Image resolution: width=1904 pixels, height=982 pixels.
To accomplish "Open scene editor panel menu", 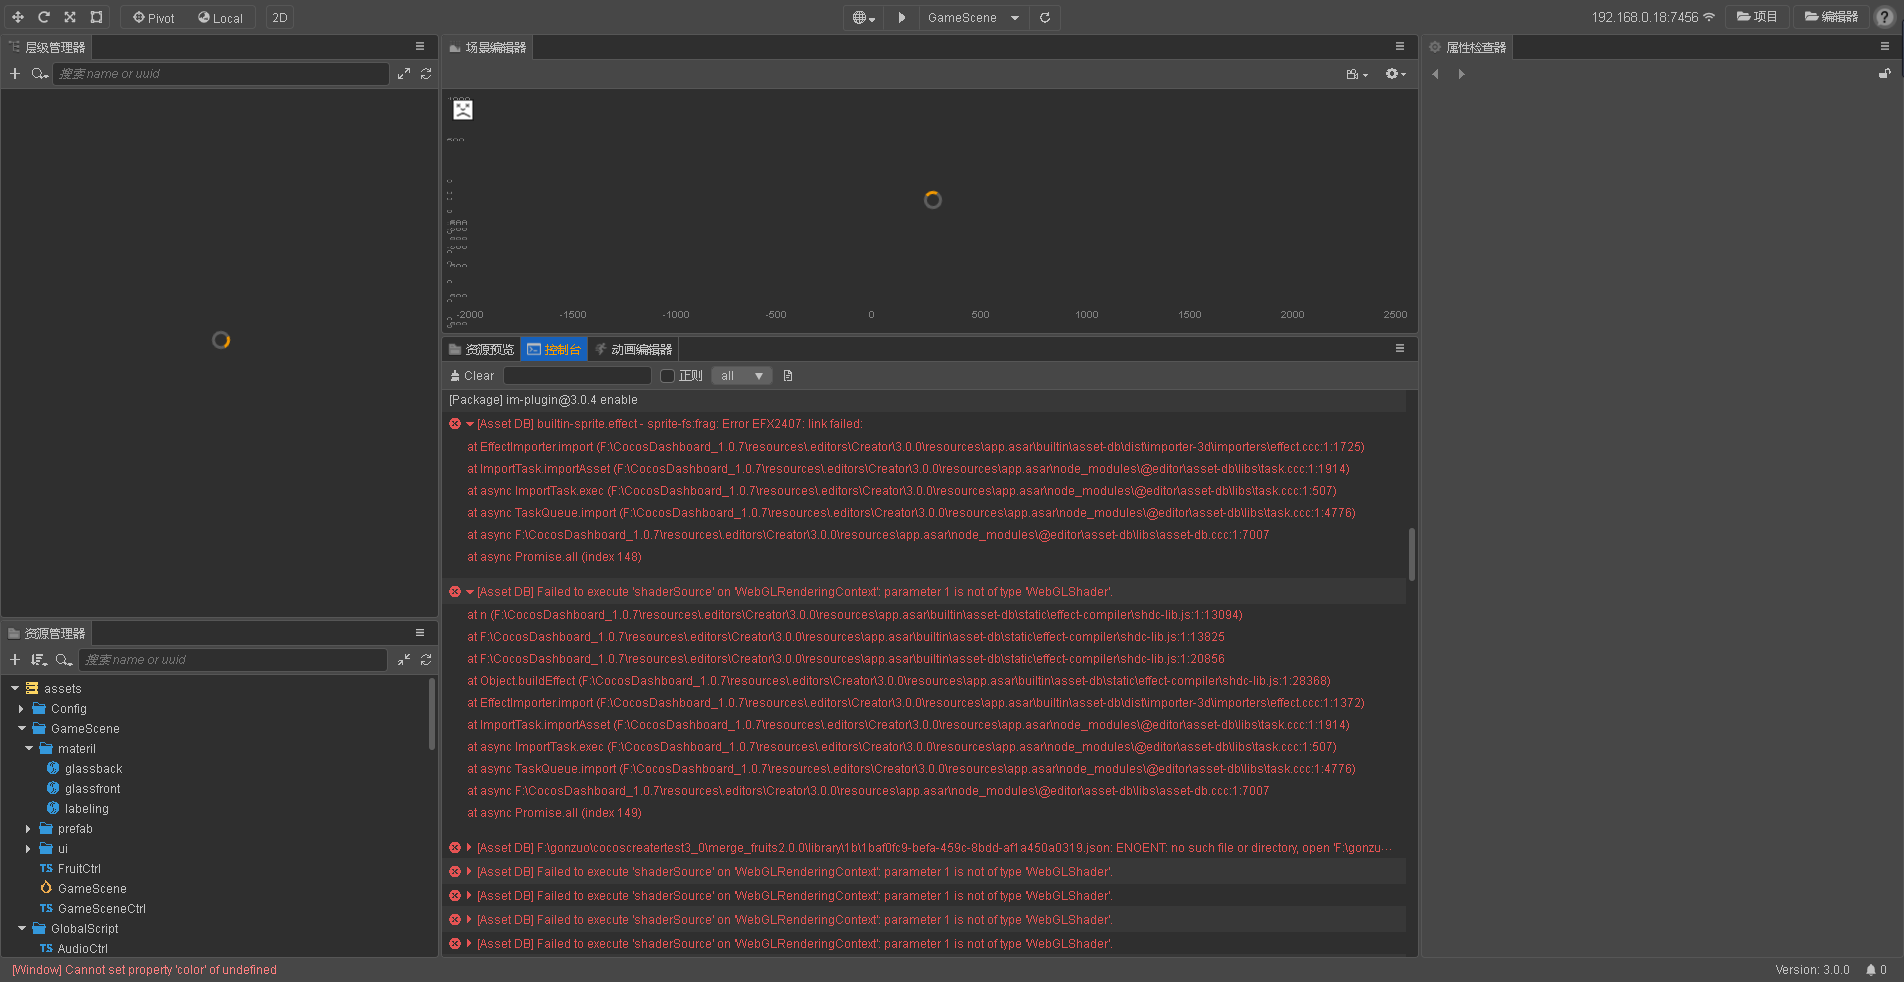I will [1400, 46].
